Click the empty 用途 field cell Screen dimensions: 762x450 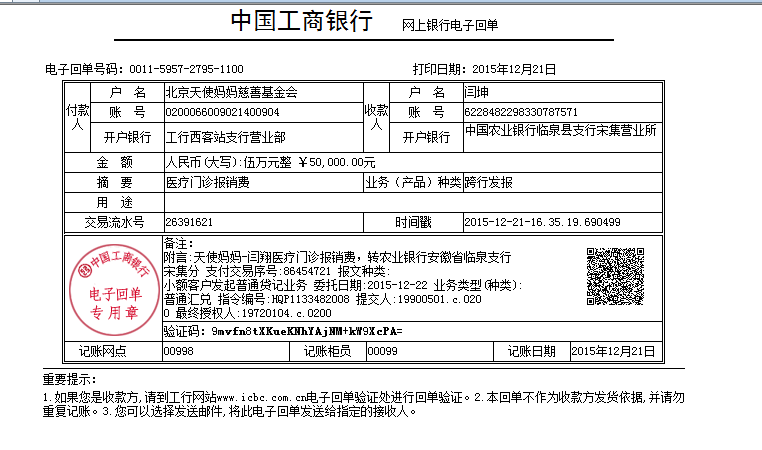(413, 202)
